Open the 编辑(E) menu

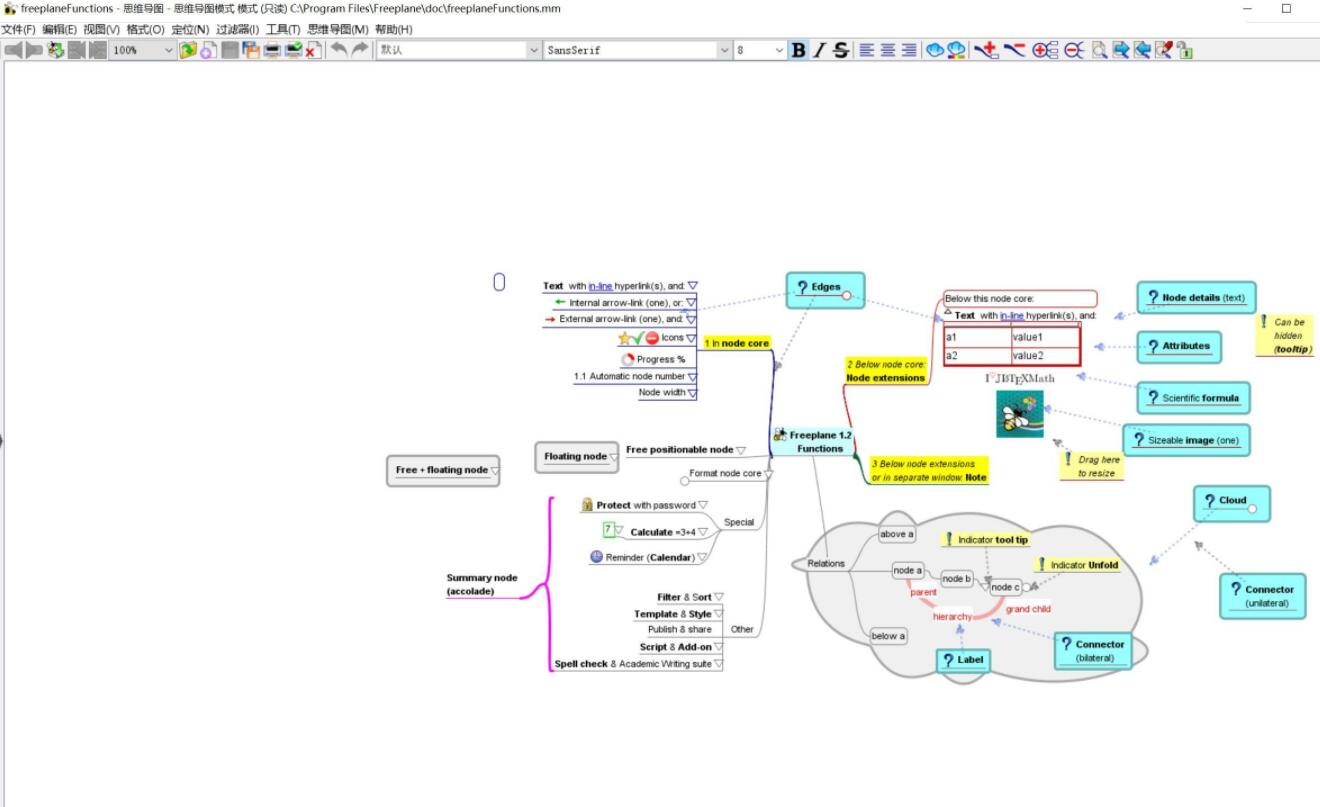coord(59,29)
